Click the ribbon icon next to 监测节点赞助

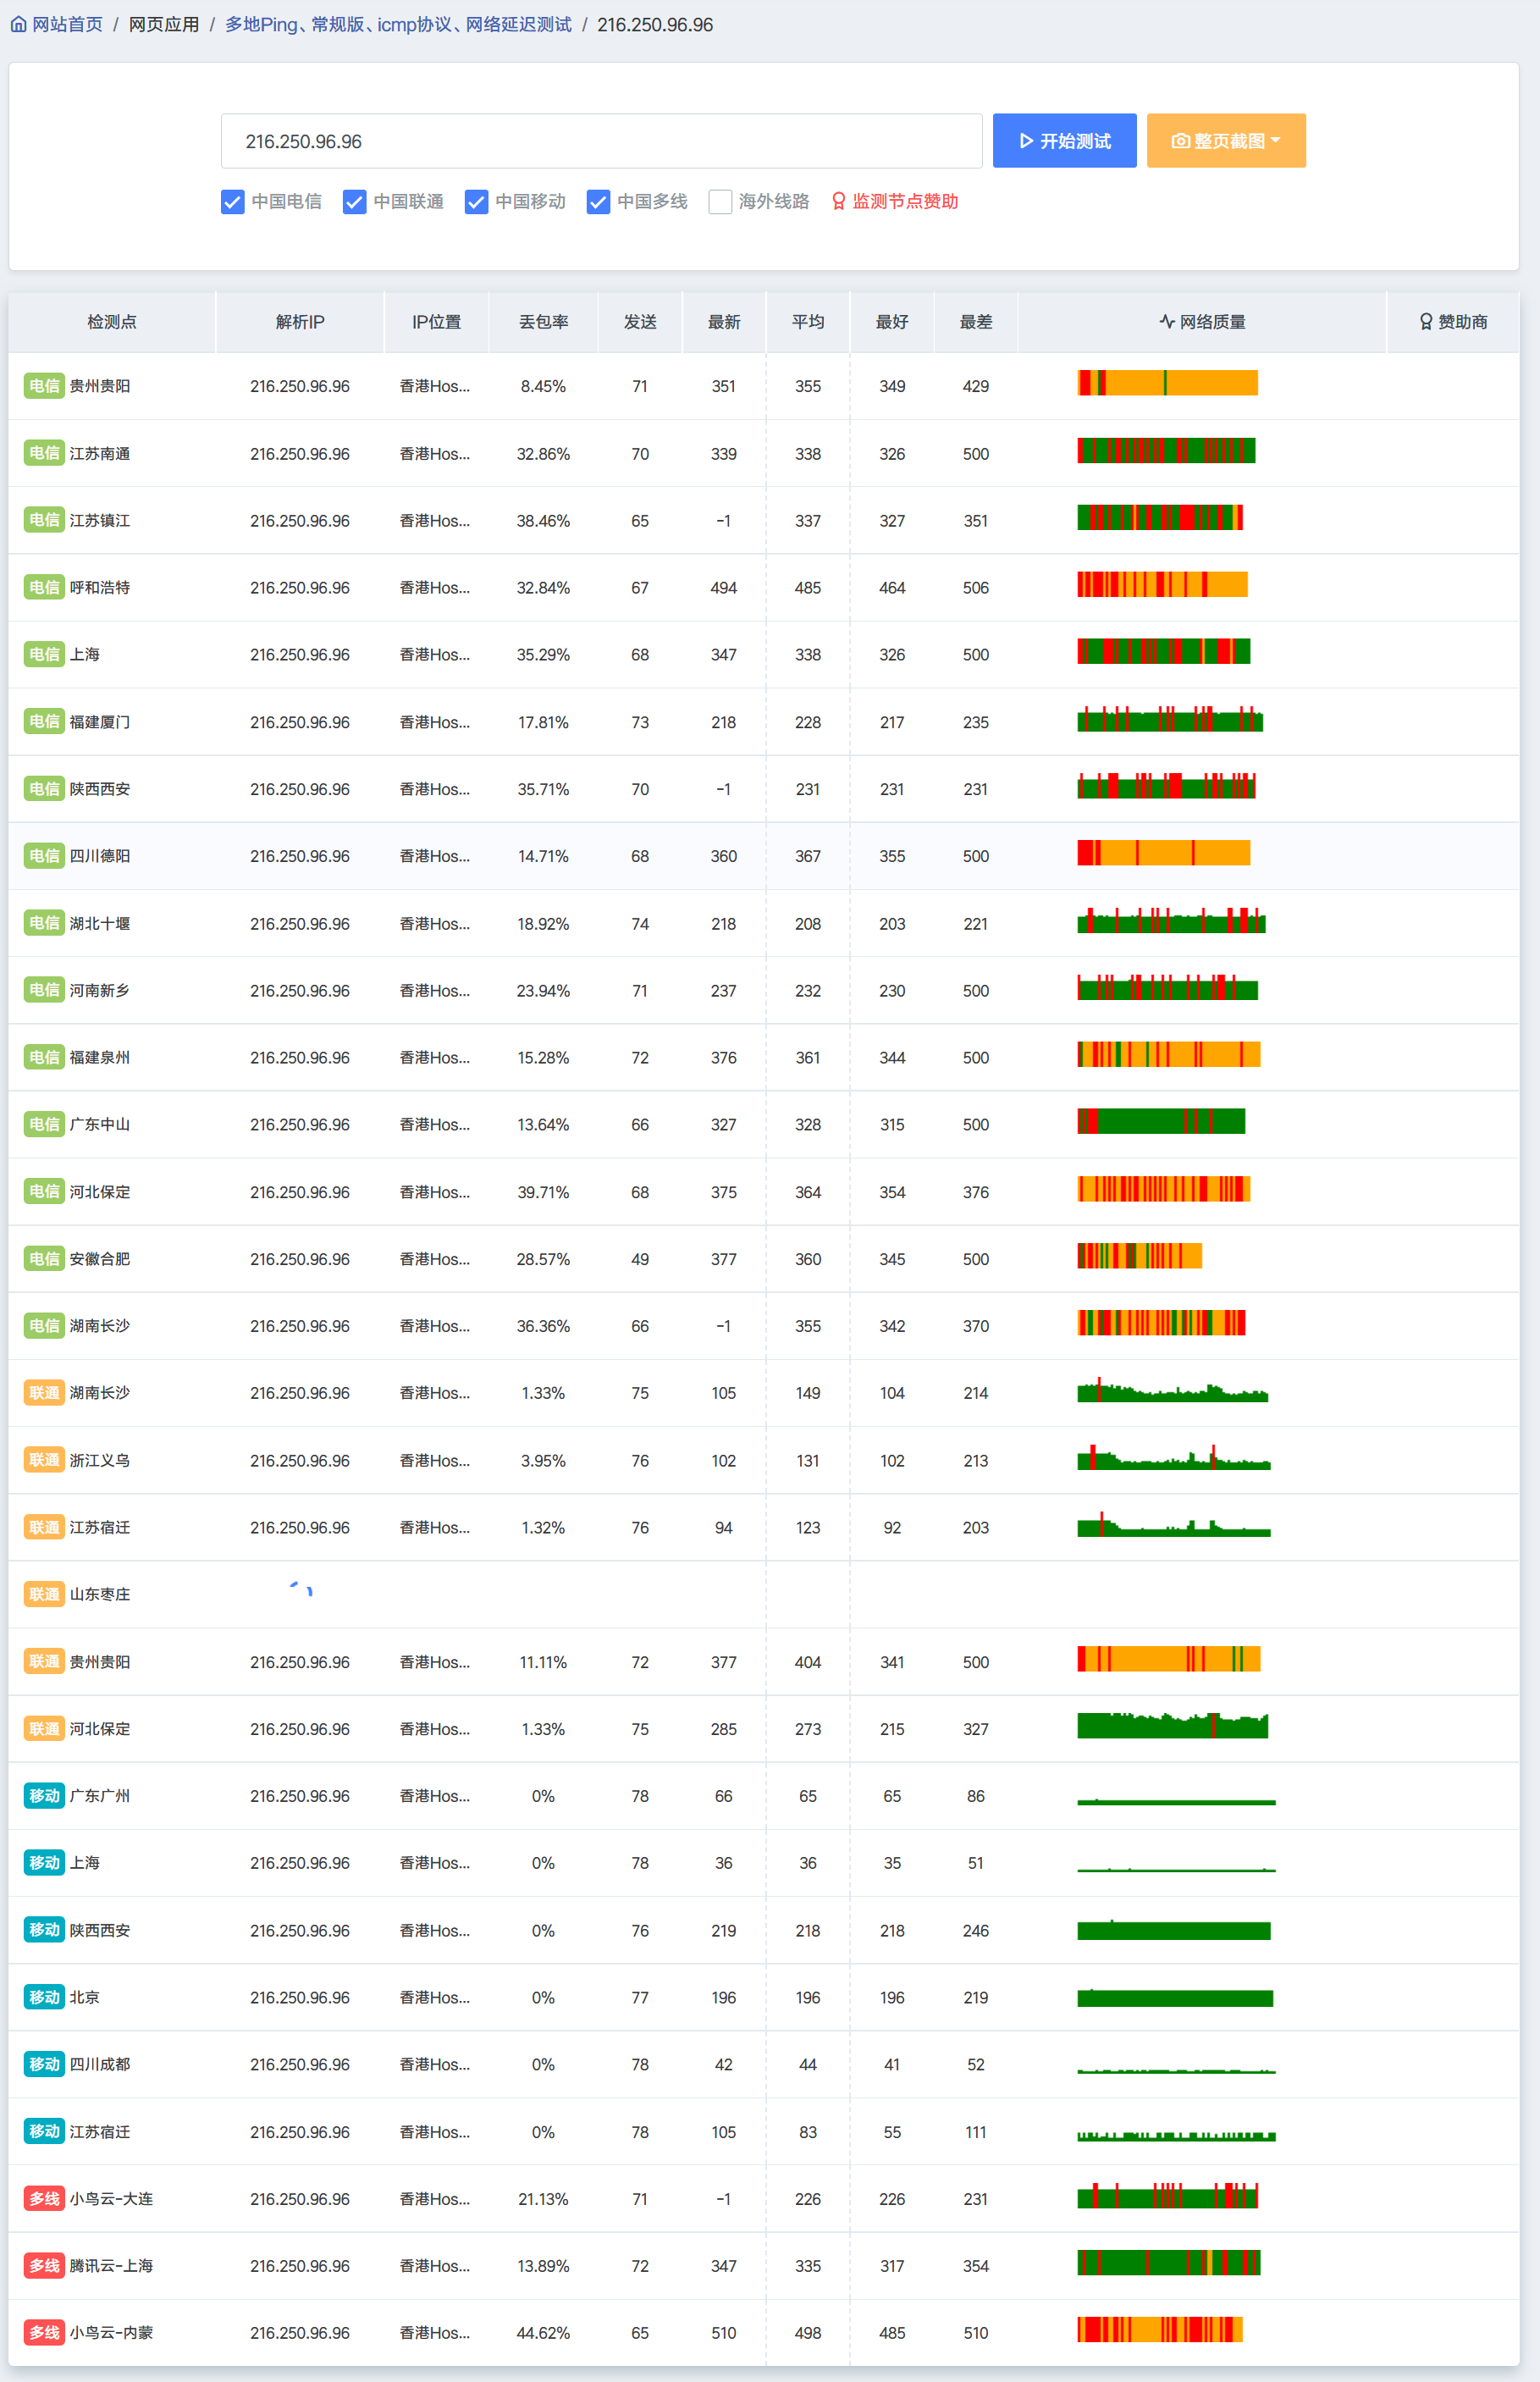pos(838,201)
